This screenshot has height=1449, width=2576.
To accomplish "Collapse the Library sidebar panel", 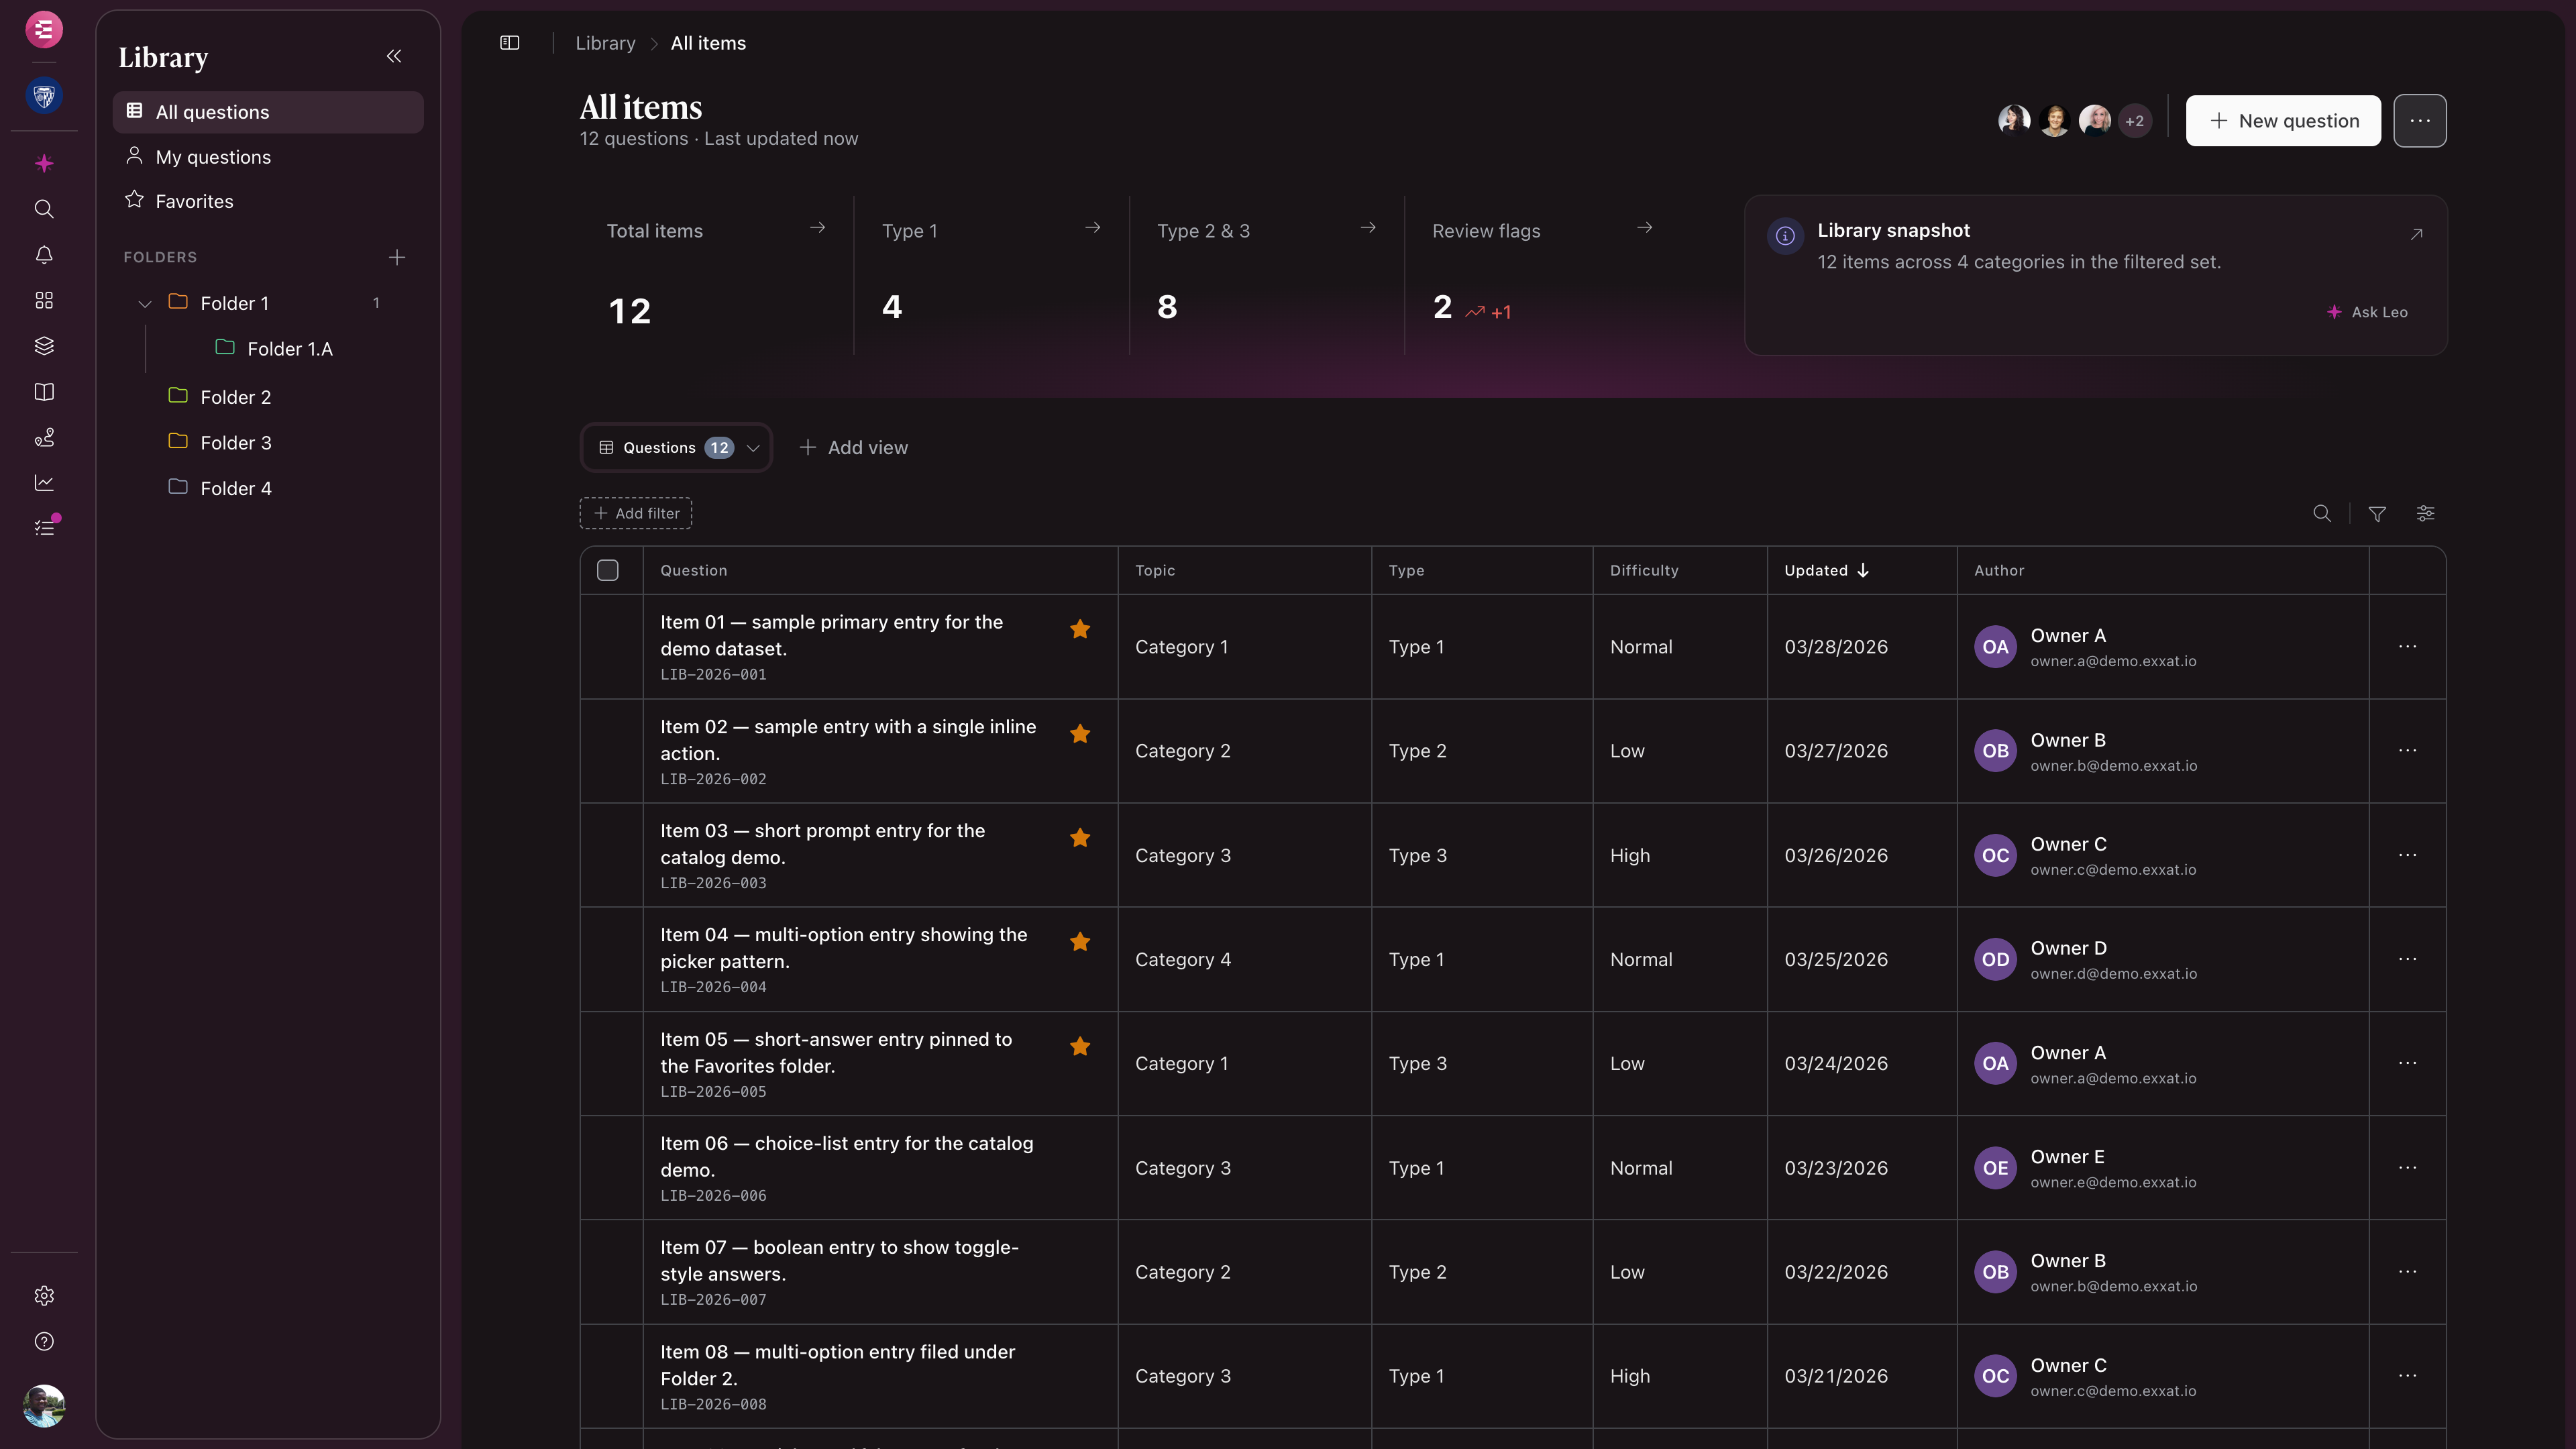I will coord(394,56).
